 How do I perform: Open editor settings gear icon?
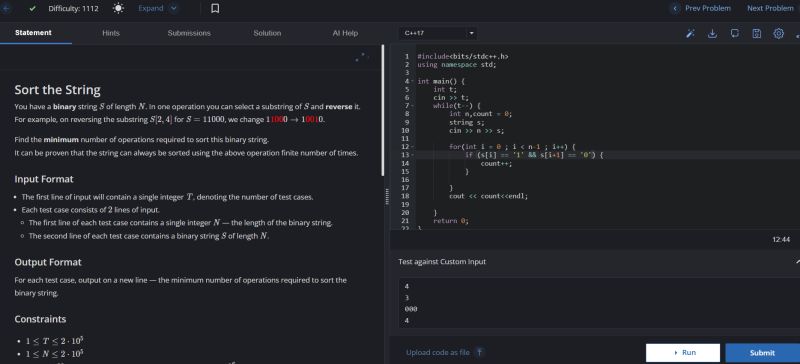(x=779, y=33)
